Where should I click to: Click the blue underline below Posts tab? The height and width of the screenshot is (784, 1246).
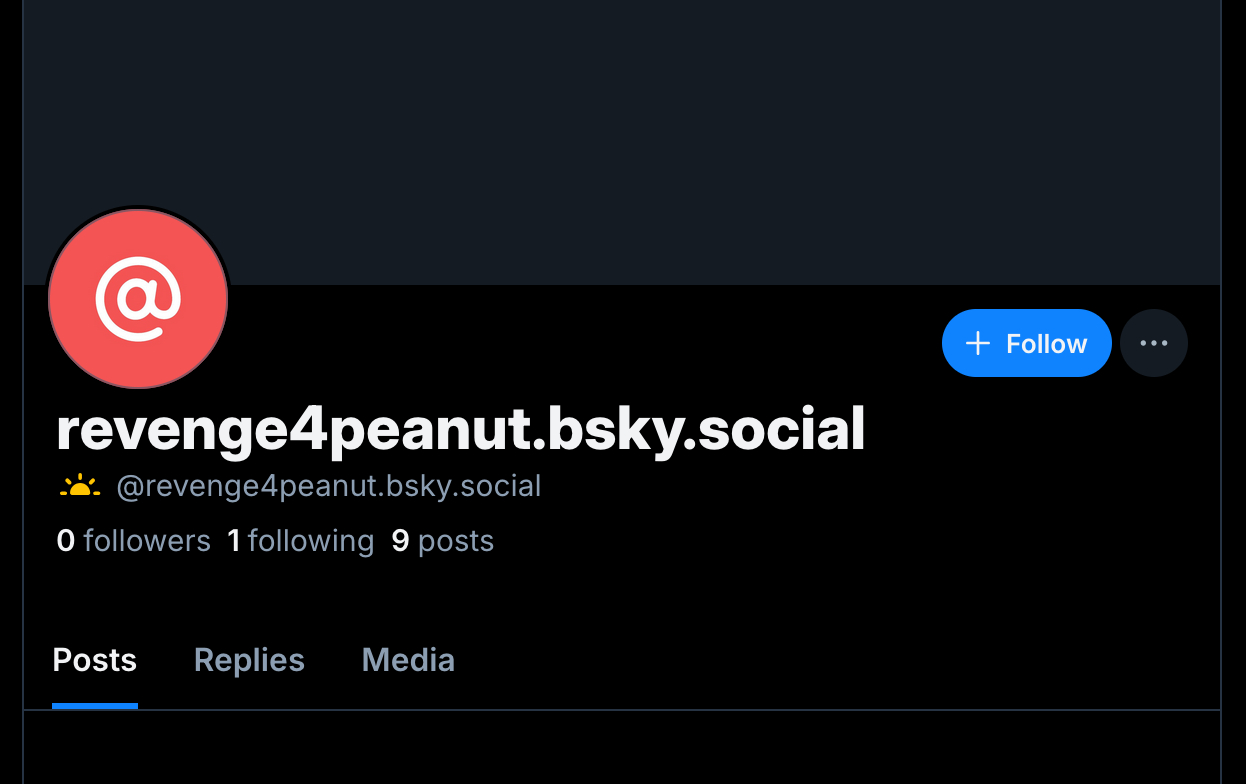(95, 706)
